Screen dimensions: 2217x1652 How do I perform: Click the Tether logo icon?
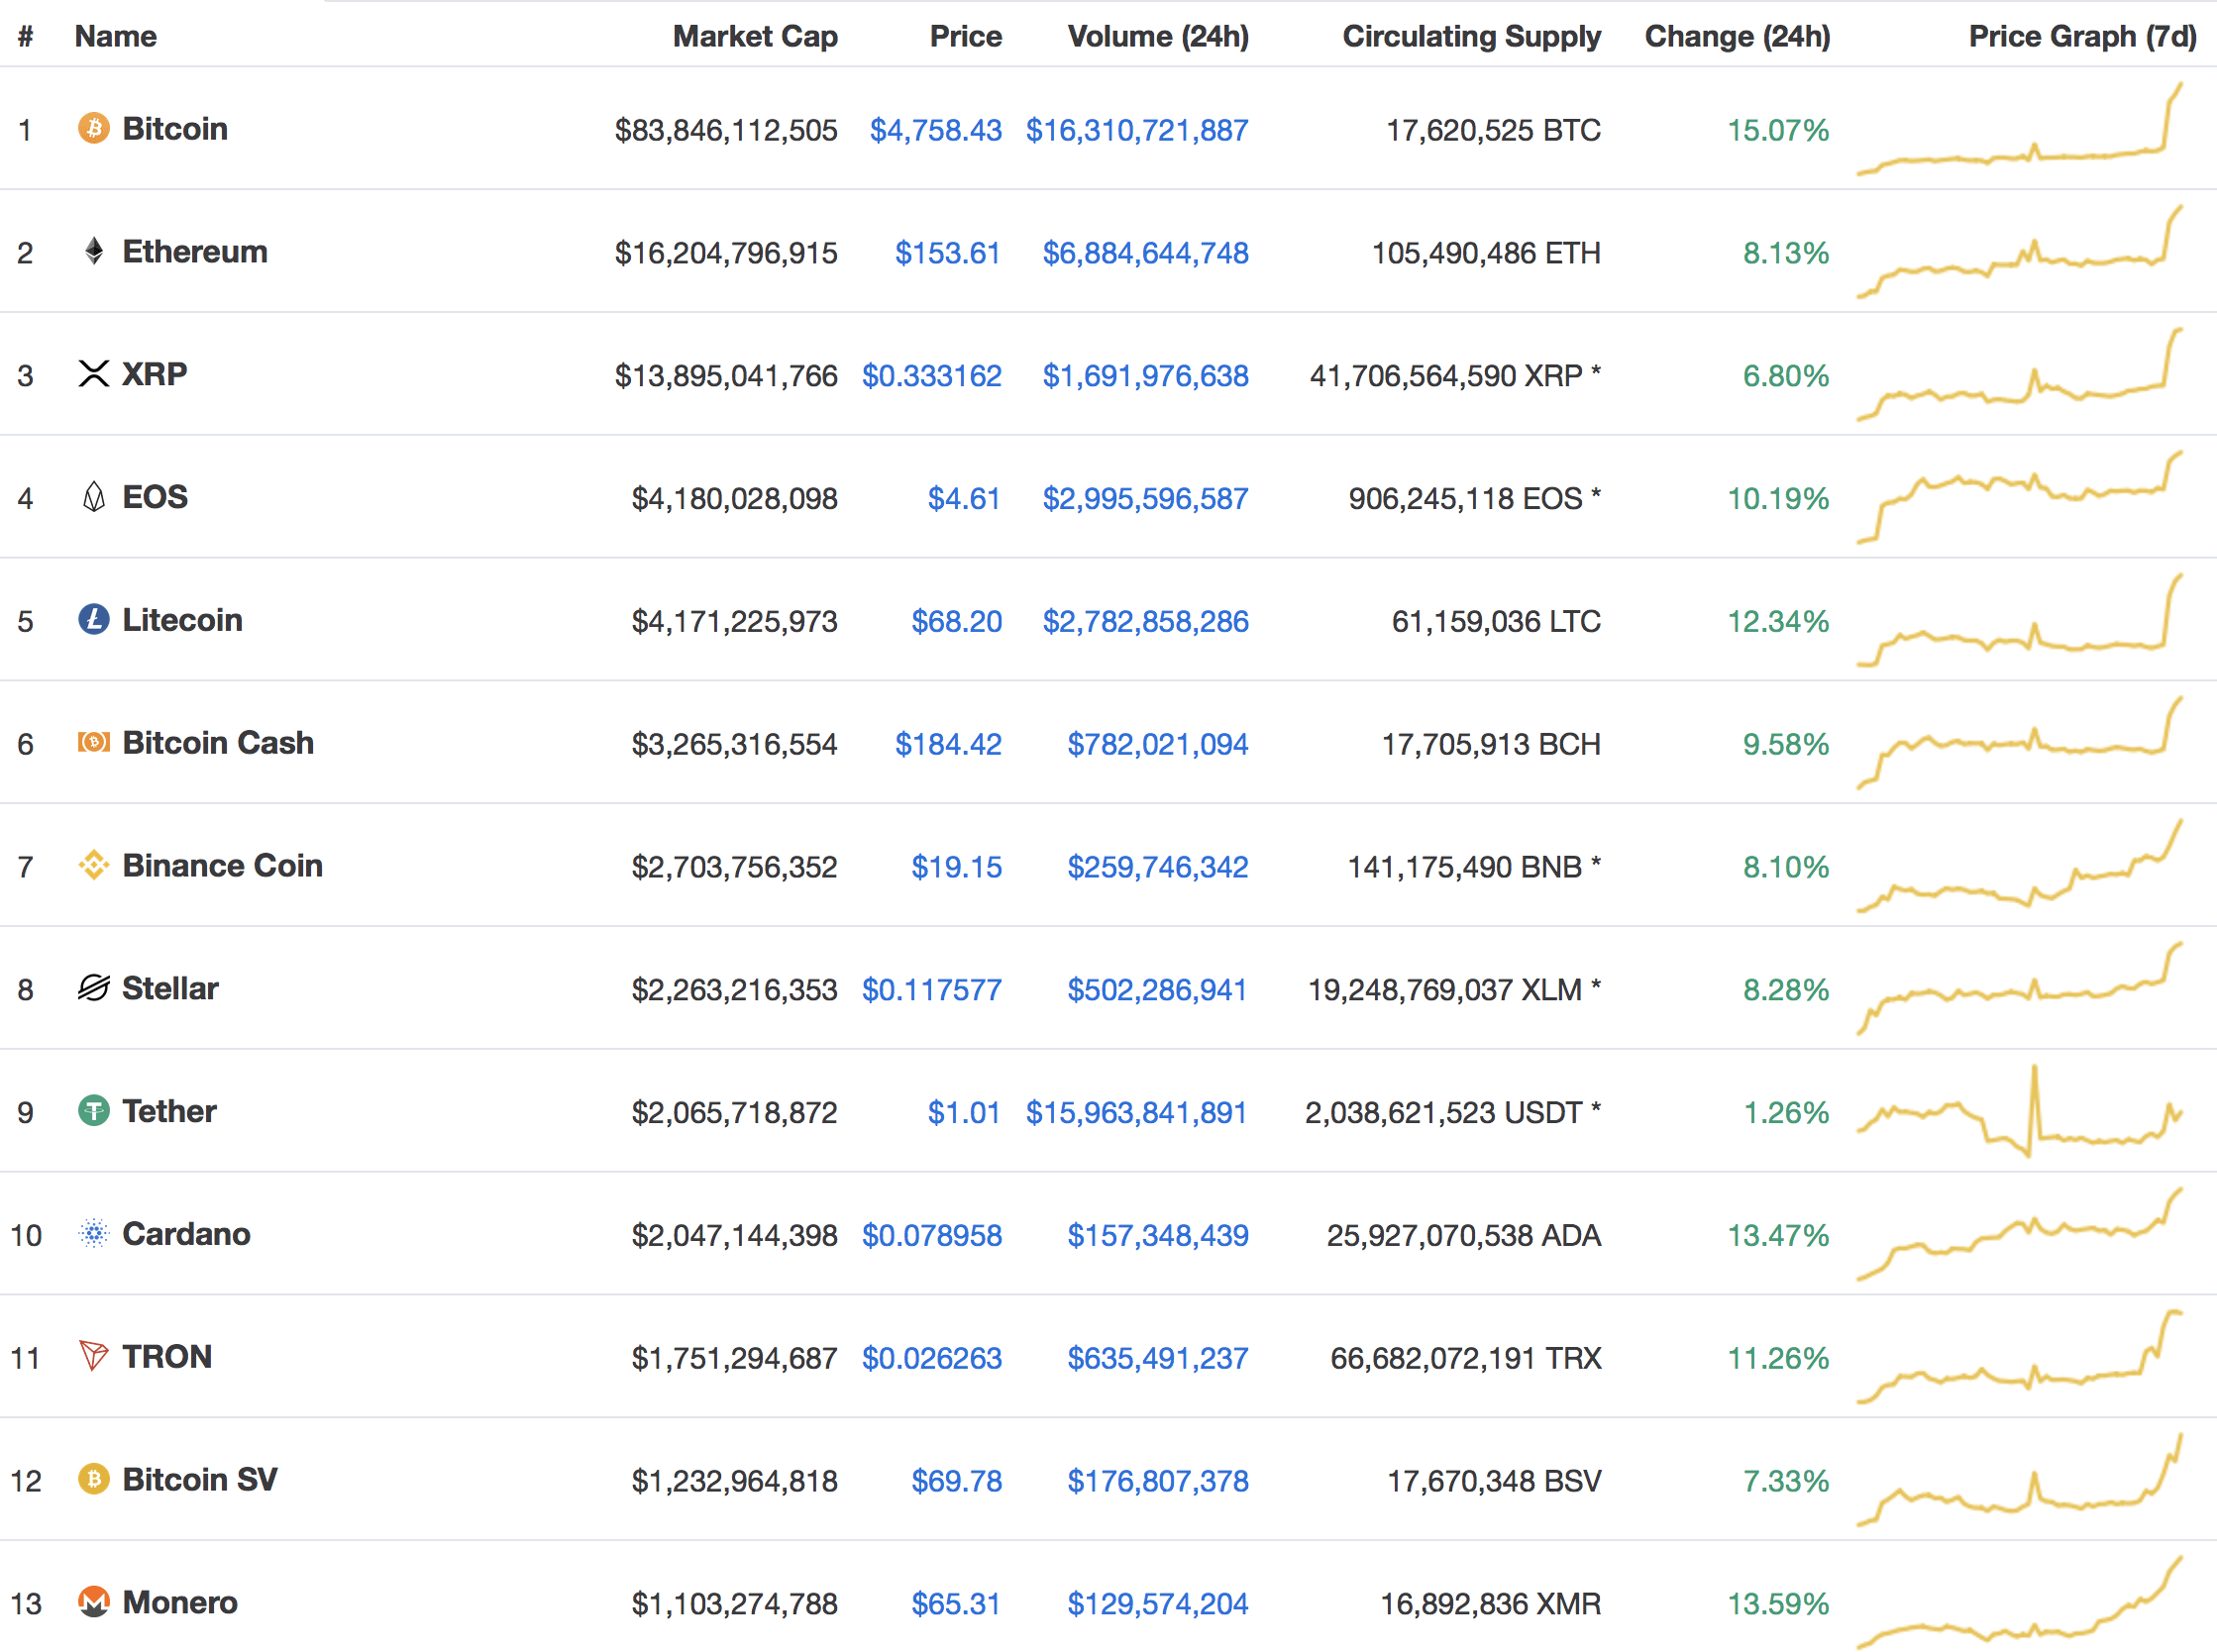click(x=94, y=1111)
